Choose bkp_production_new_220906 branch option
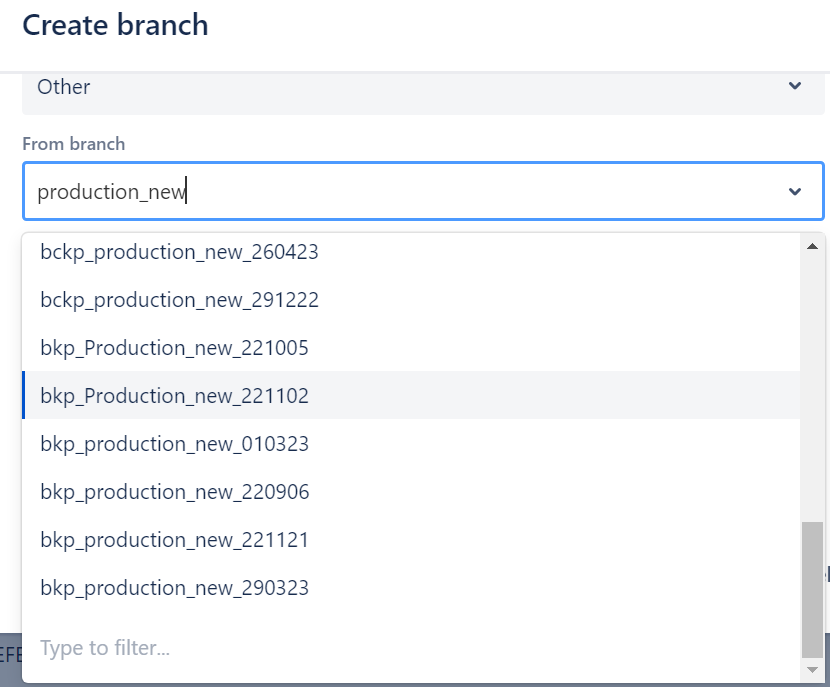Screen dimensions: 830x692 175,492
